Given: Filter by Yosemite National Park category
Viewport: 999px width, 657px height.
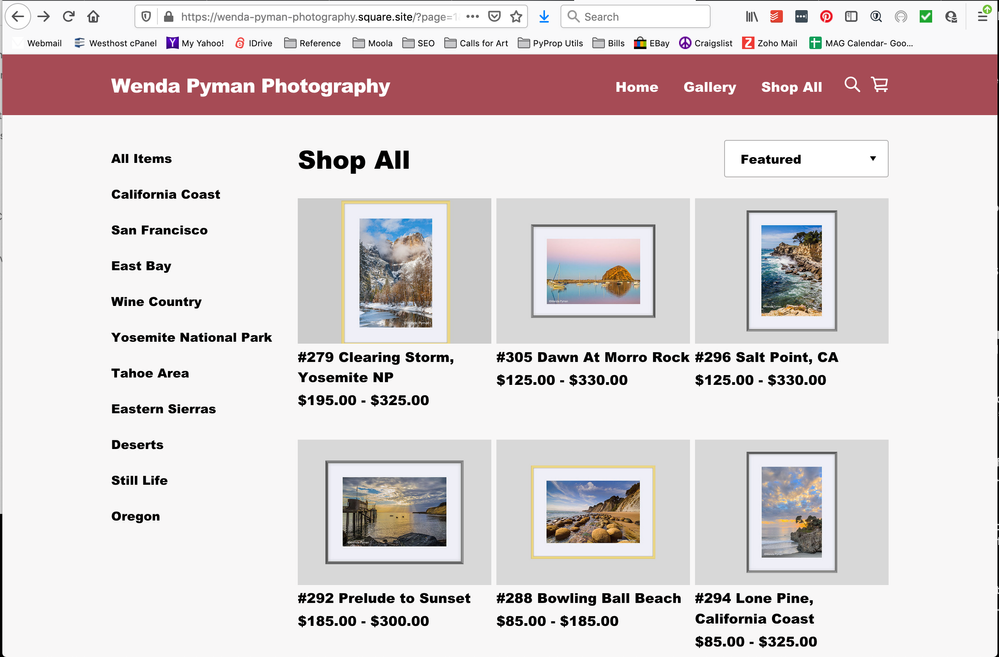Looking at the screenshot, I should (191, 337).
